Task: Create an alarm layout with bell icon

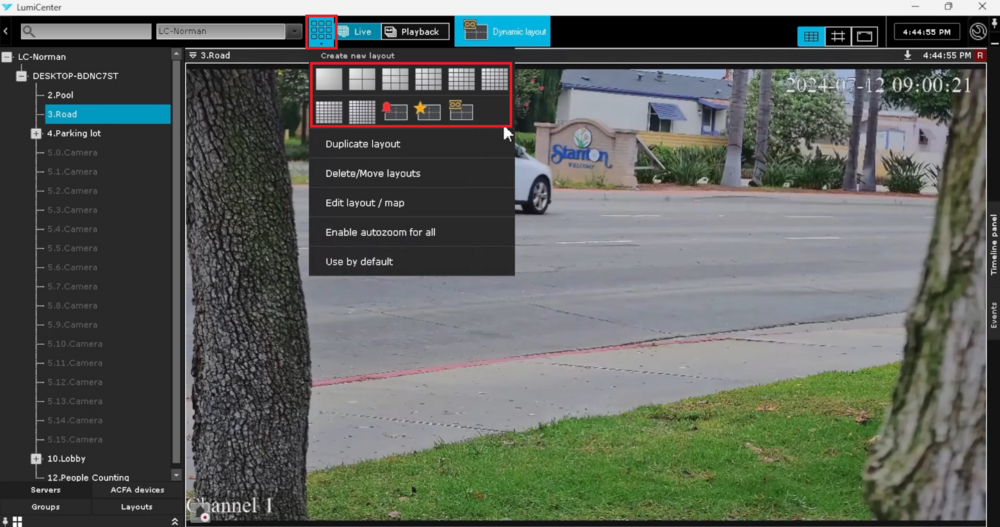Action: [395, 111]
